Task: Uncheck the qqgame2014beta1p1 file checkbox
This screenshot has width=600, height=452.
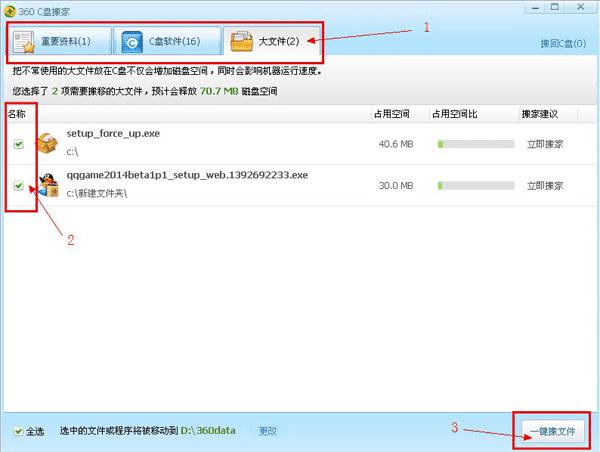Action: [x=18, y=186]
